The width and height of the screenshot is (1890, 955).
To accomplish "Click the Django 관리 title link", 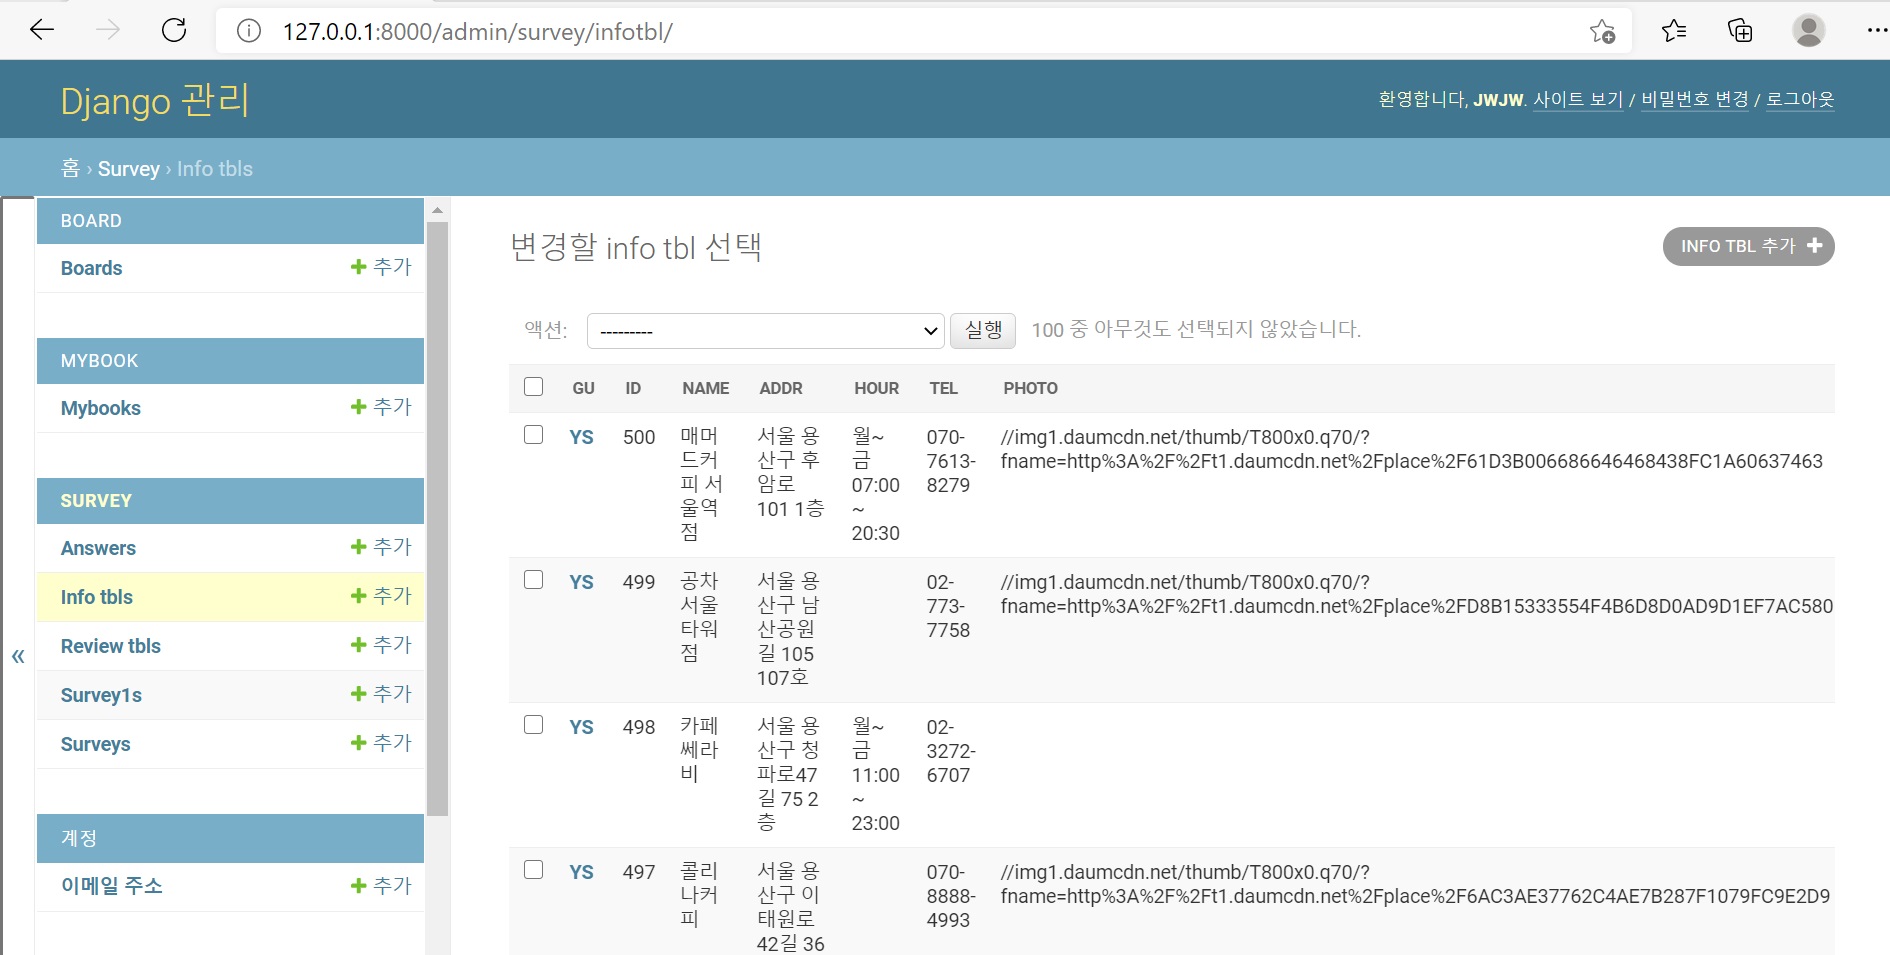I will 155,100.
